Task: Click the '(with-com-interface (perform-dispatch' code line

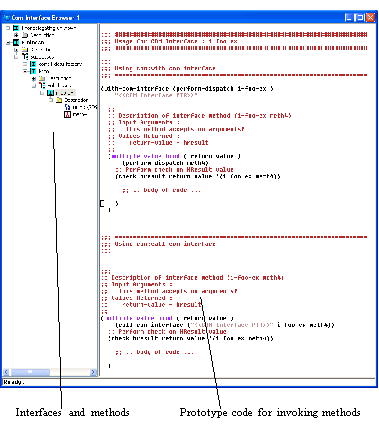Action: [187, 89]
